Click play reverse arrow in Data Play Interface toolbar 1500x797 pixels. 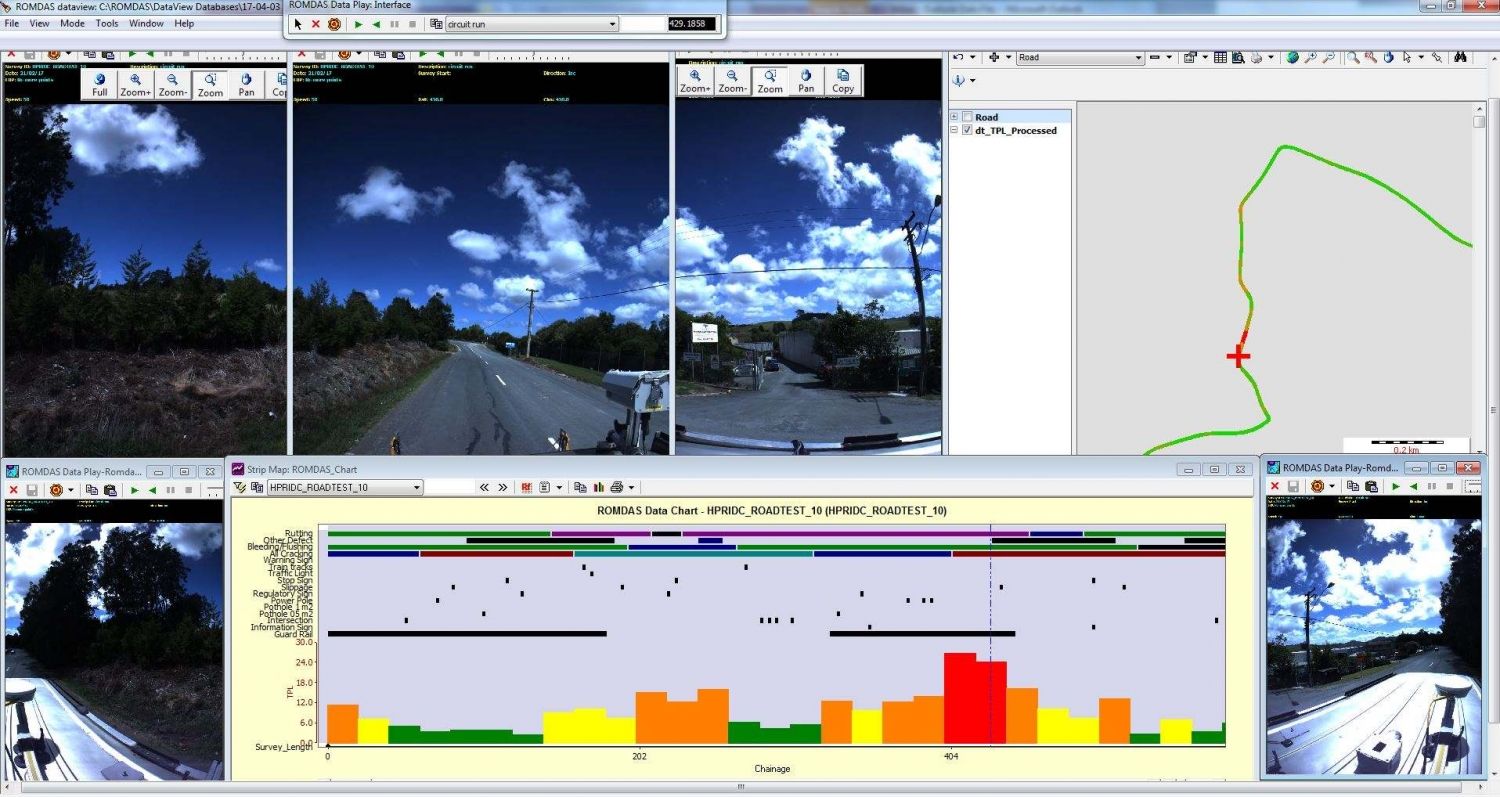[x=376, y=24]
